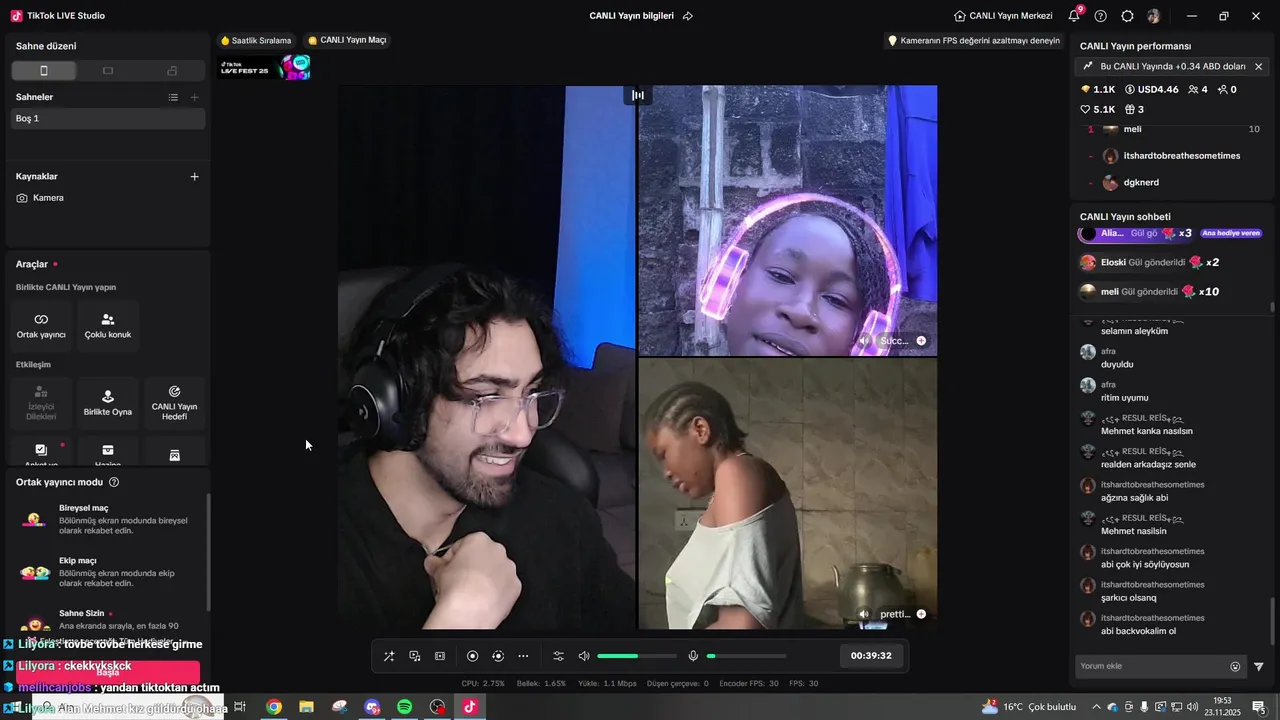Open media music icon in control bar
This screenshot has width=1280, height=720.
[x=415, y=656]
